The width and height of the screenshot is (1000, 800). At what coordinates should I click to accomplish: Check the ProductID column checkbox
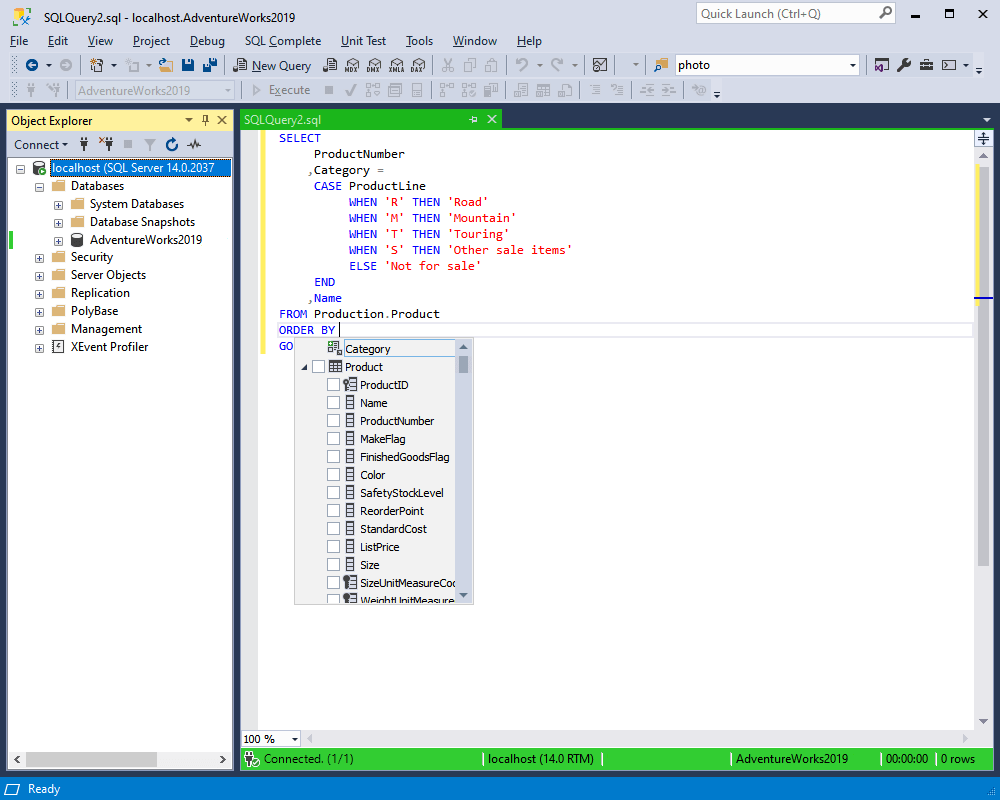333,385
